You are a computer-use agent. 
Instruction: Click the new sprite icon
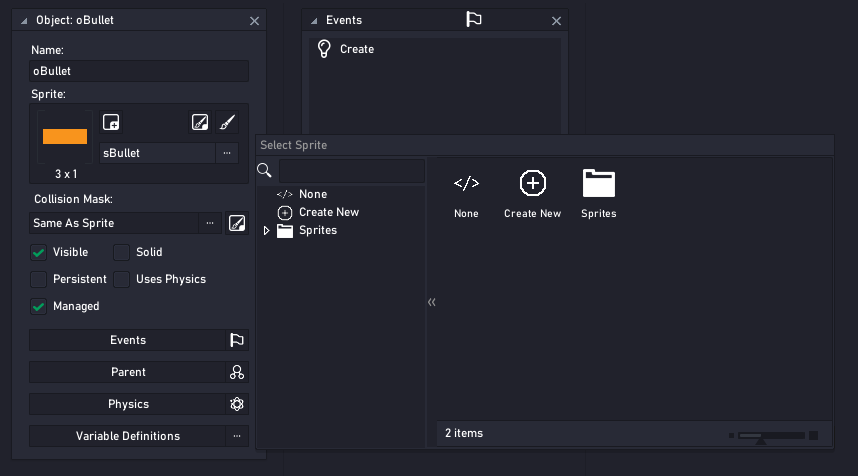111,122
